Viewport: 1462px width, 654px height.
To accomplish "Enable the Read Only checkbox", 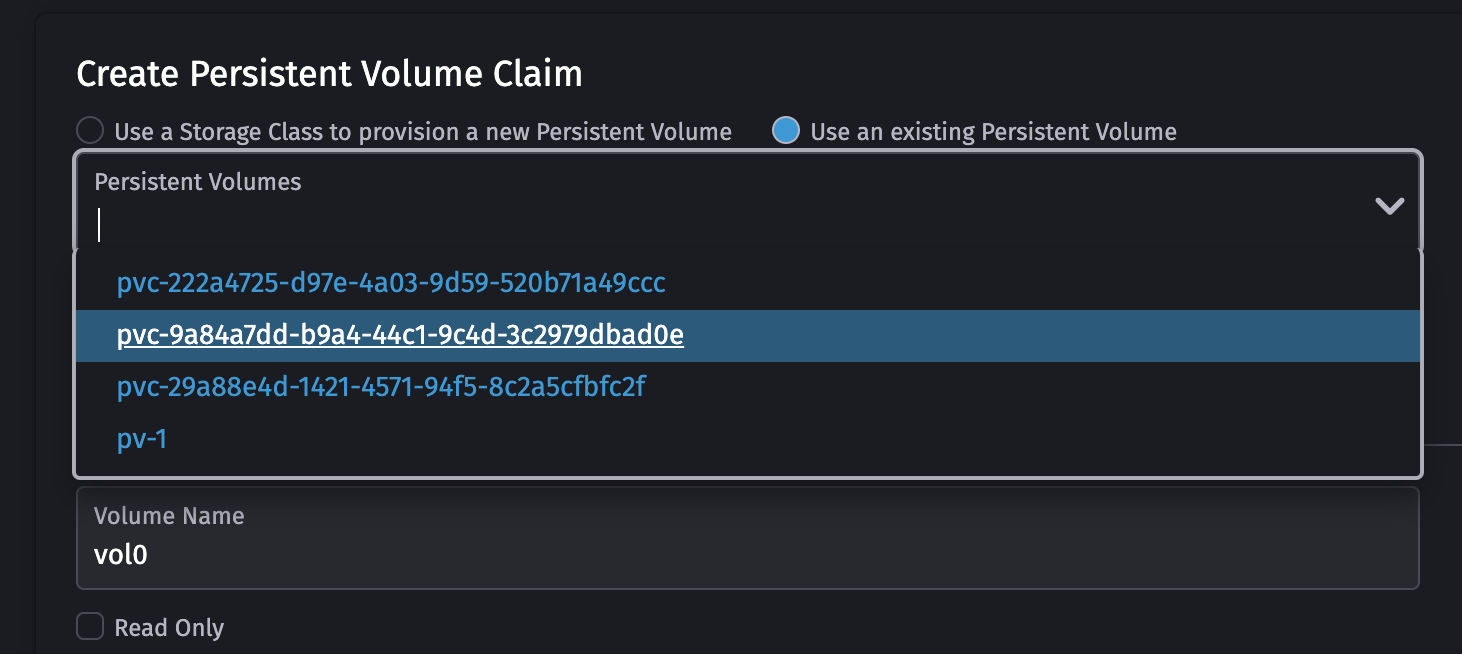I will [89, 626].
